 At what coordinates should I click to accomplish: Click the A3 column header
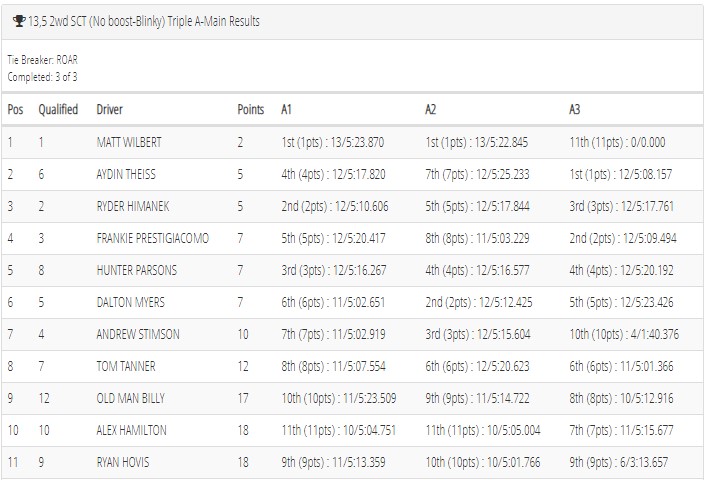point(574,109)
